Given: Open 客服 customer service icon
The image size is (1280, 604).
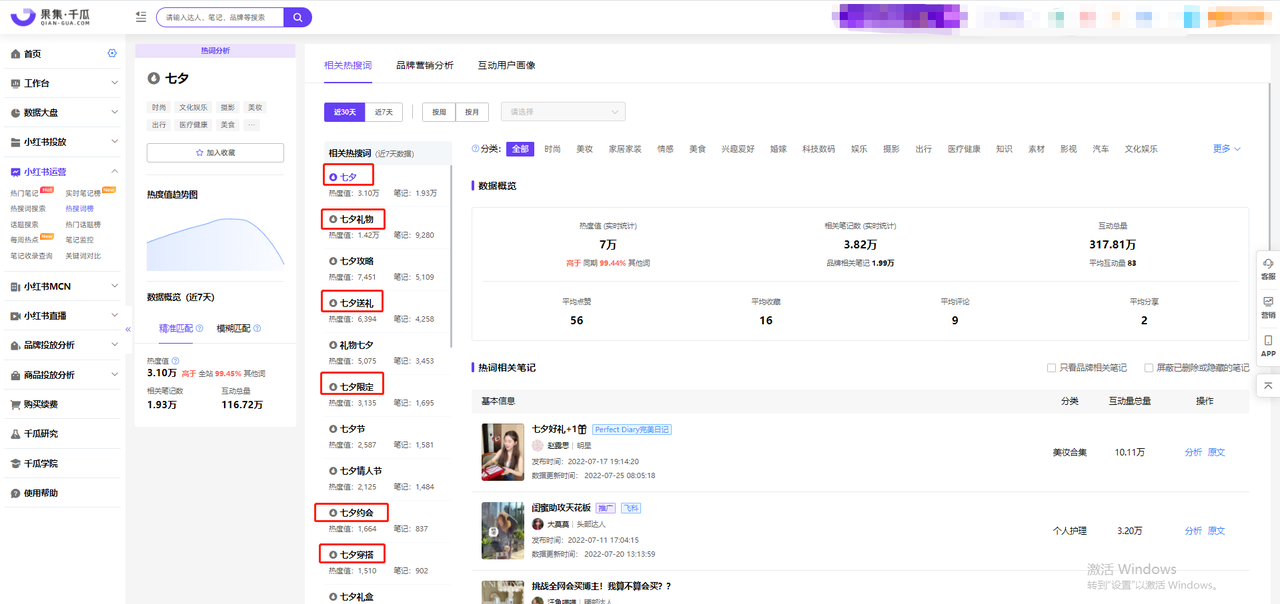Looking at the screenshot, I should click(1268, 267).
